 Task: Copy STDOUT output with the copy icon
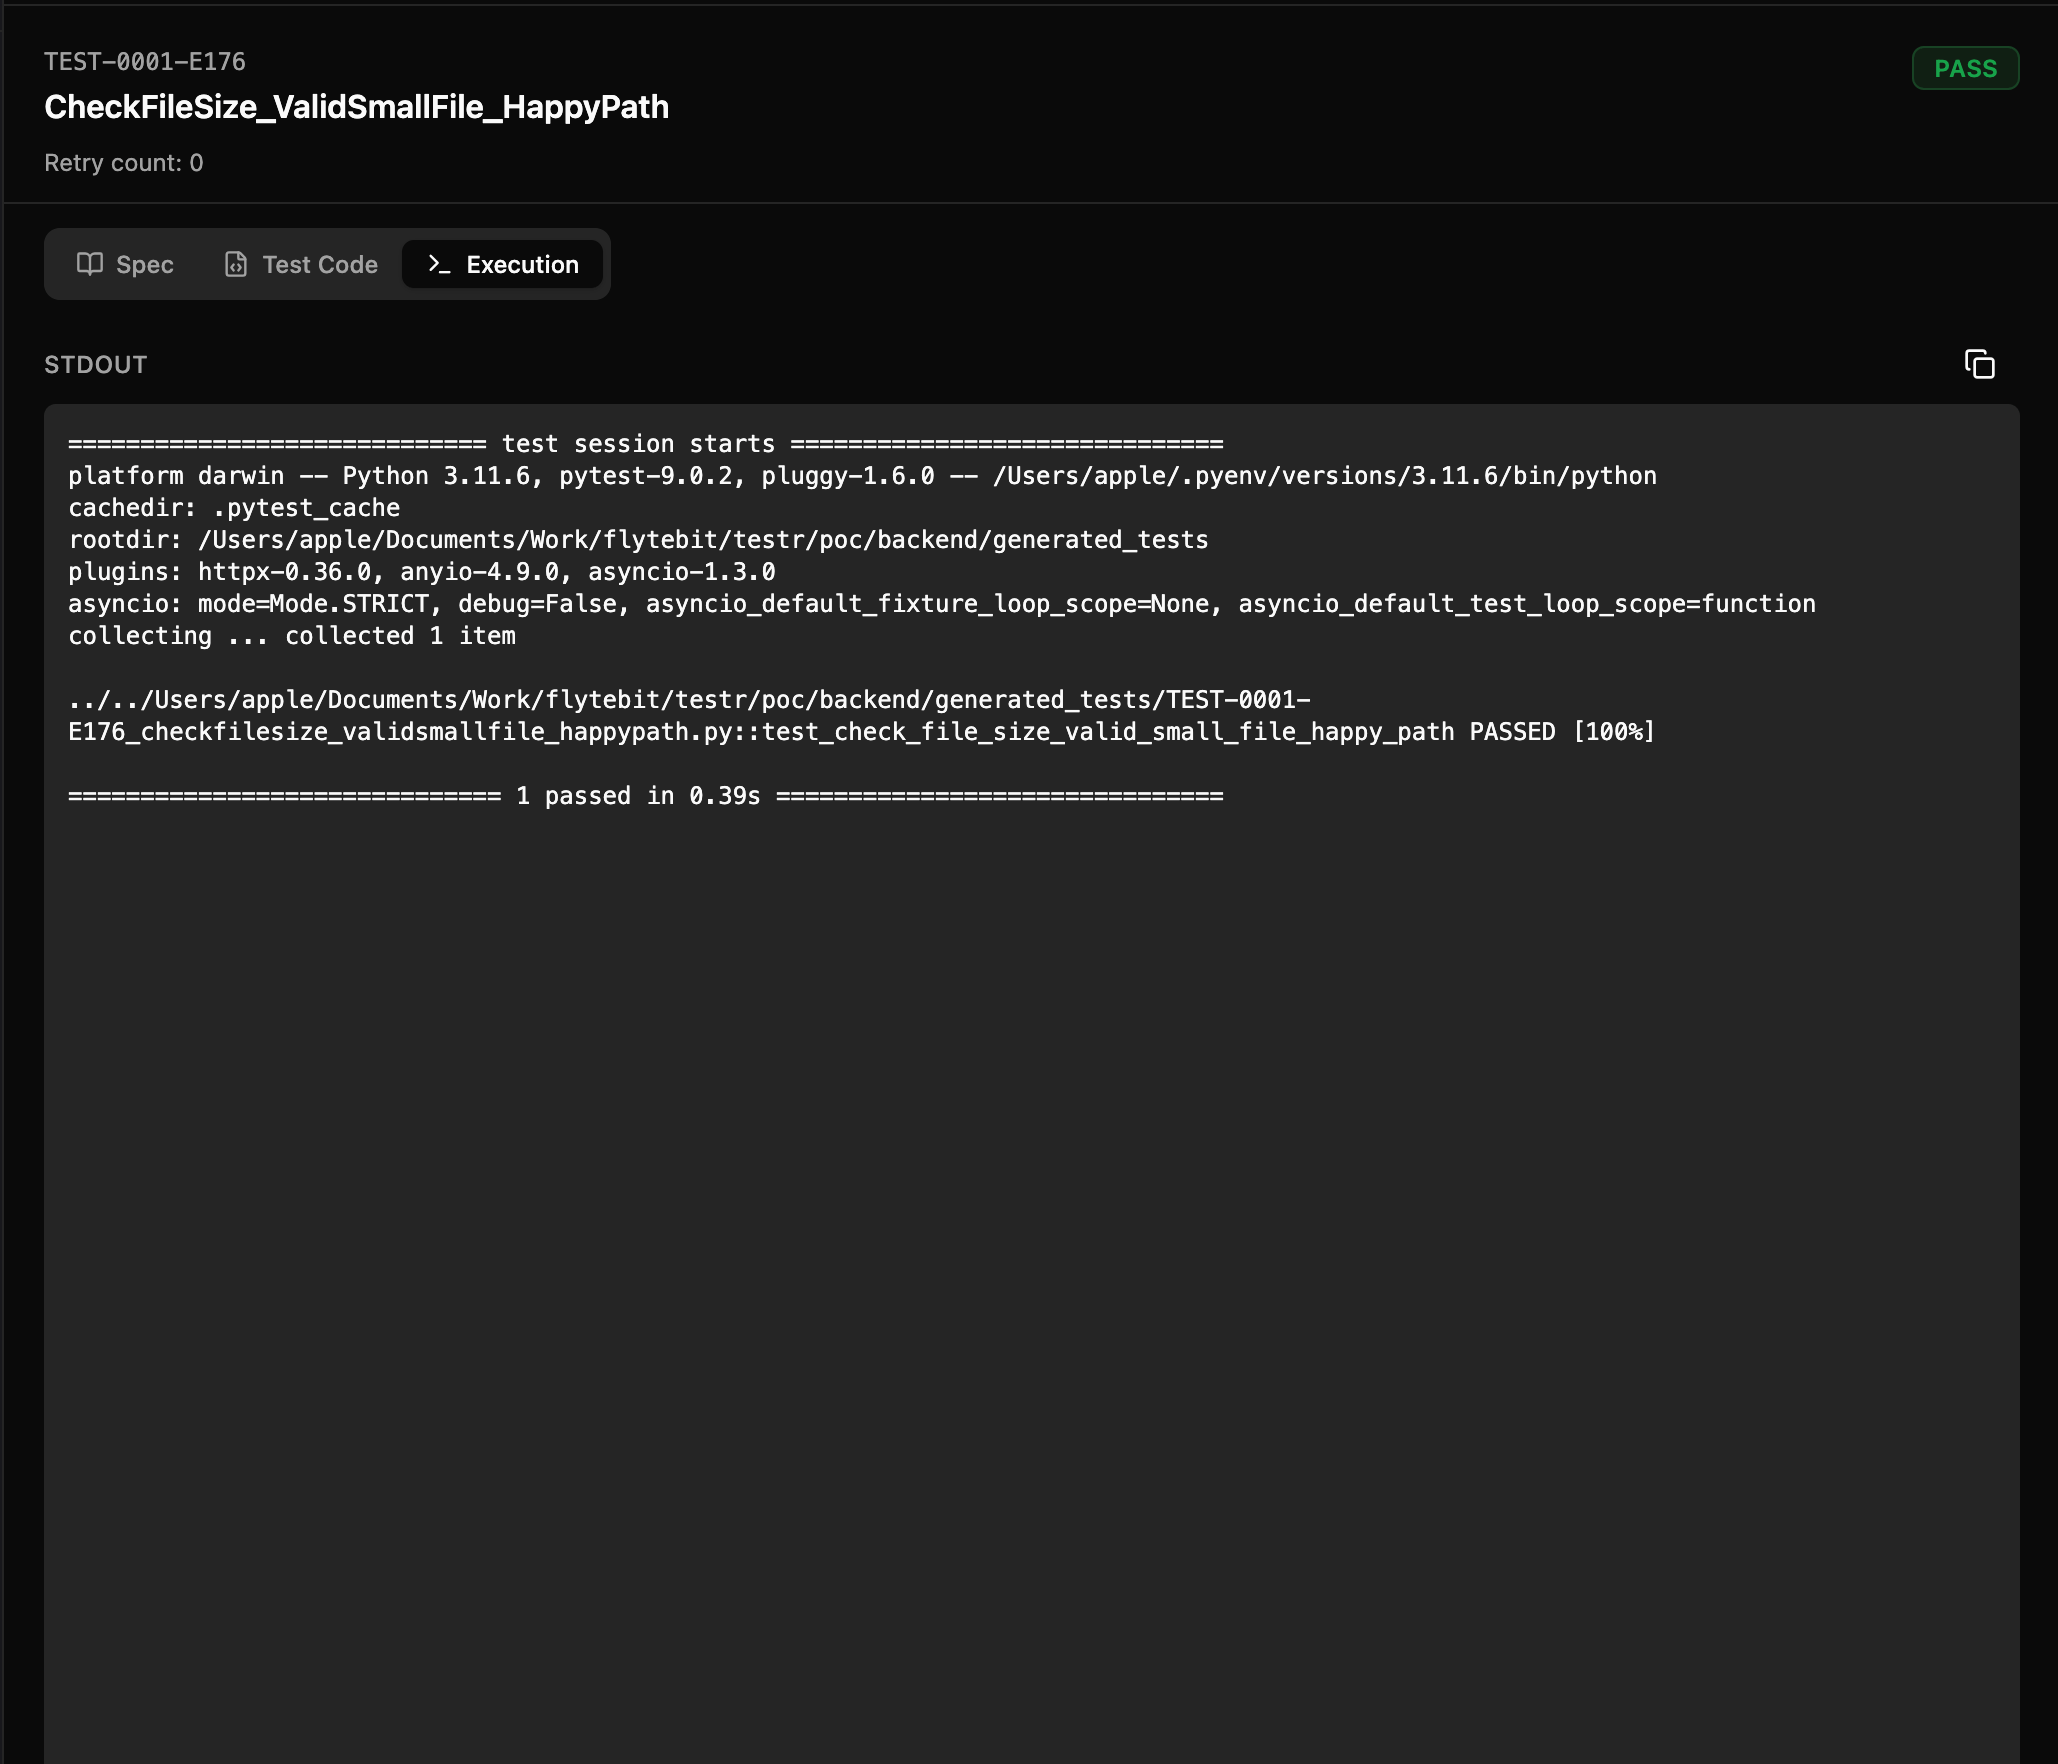pyautogui.click(x=1979, y=364)
